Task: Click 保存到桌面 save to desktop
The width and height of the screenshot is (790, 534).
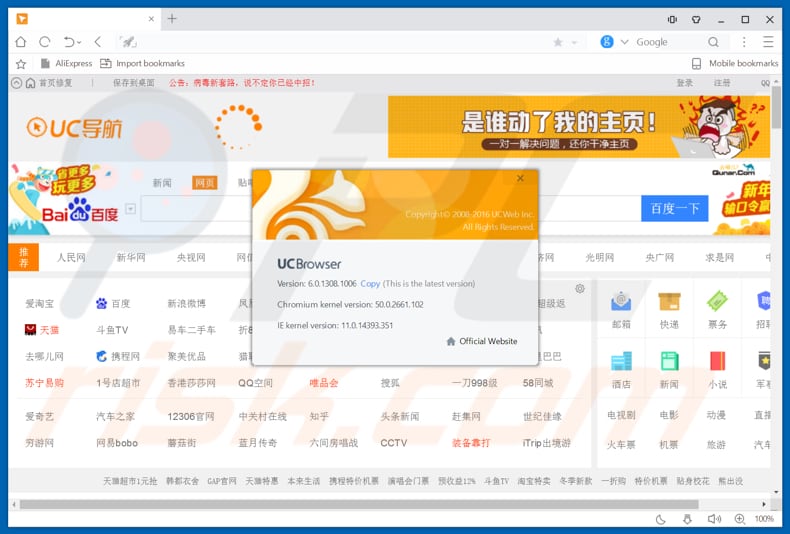Action: tap(134, 83)
